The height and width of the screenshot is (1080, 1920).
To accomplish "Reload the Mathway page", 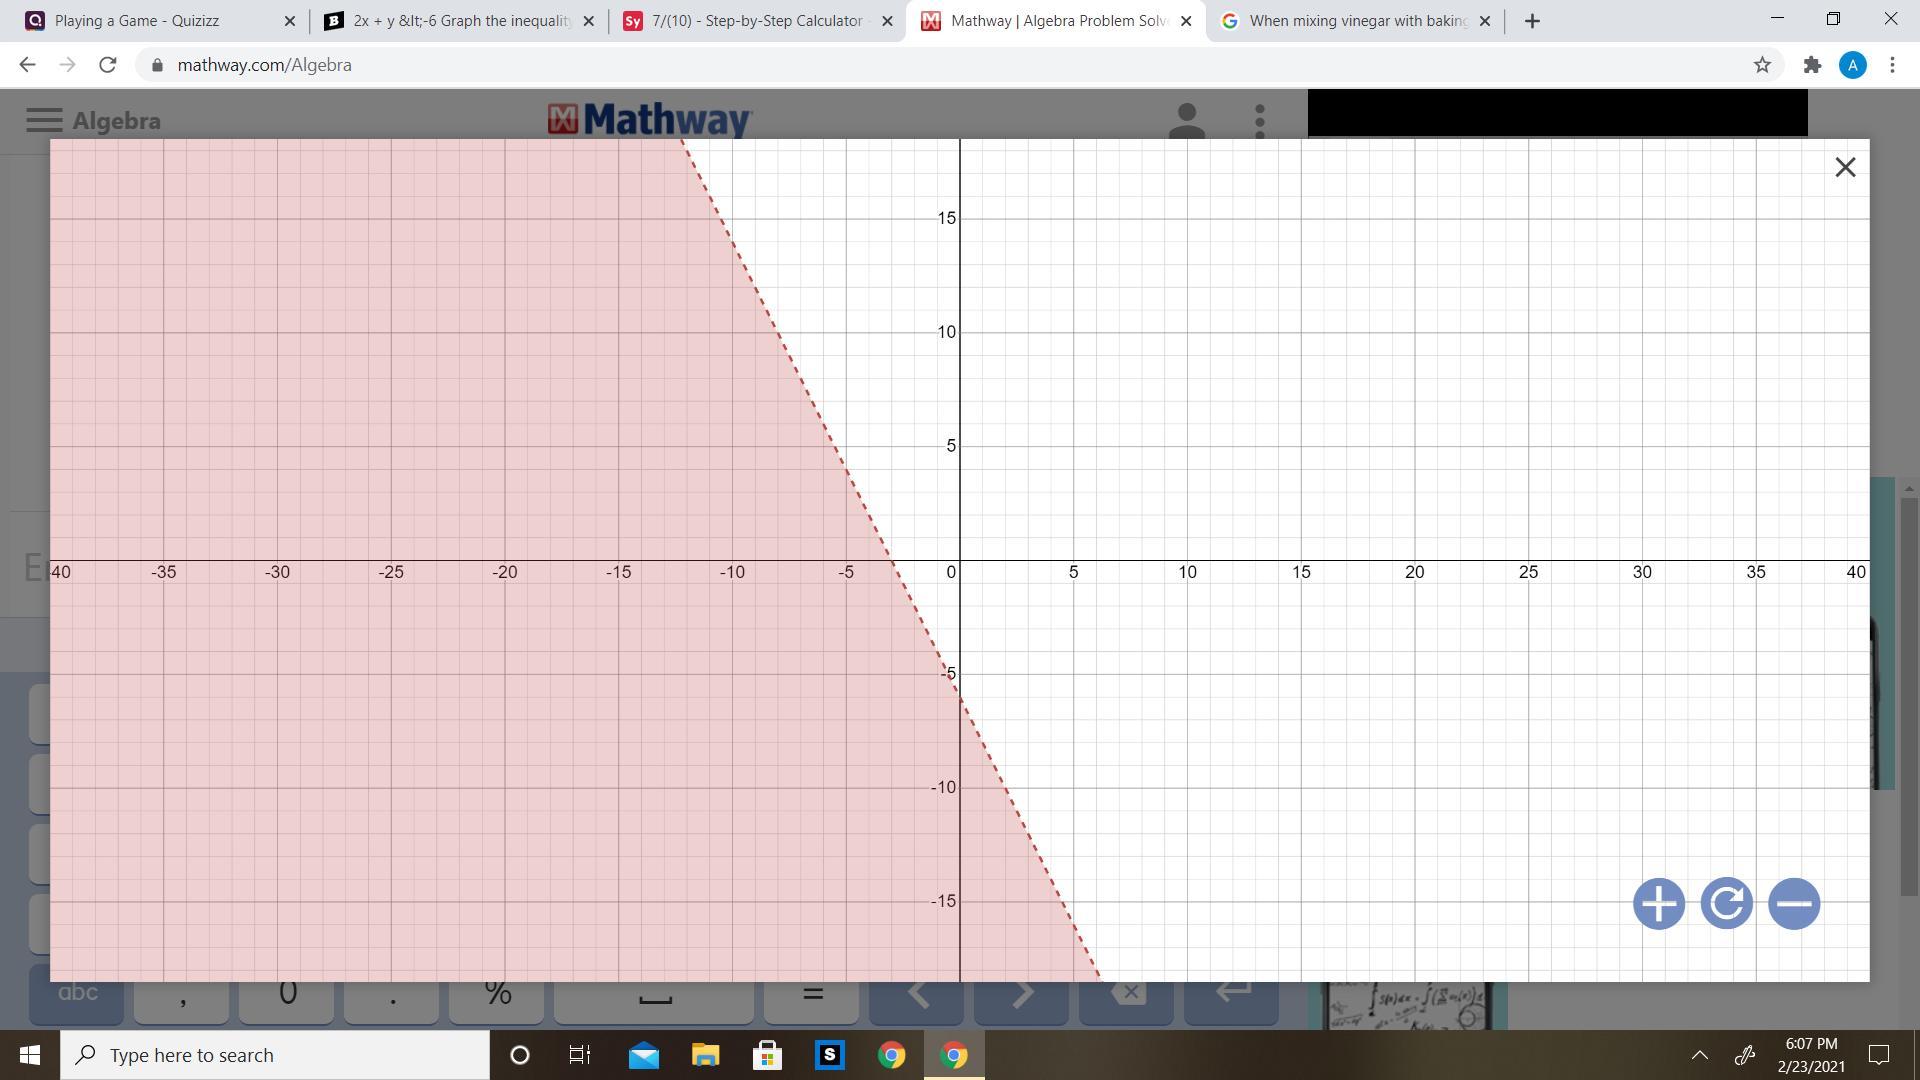I will click(x=107, y=65).
